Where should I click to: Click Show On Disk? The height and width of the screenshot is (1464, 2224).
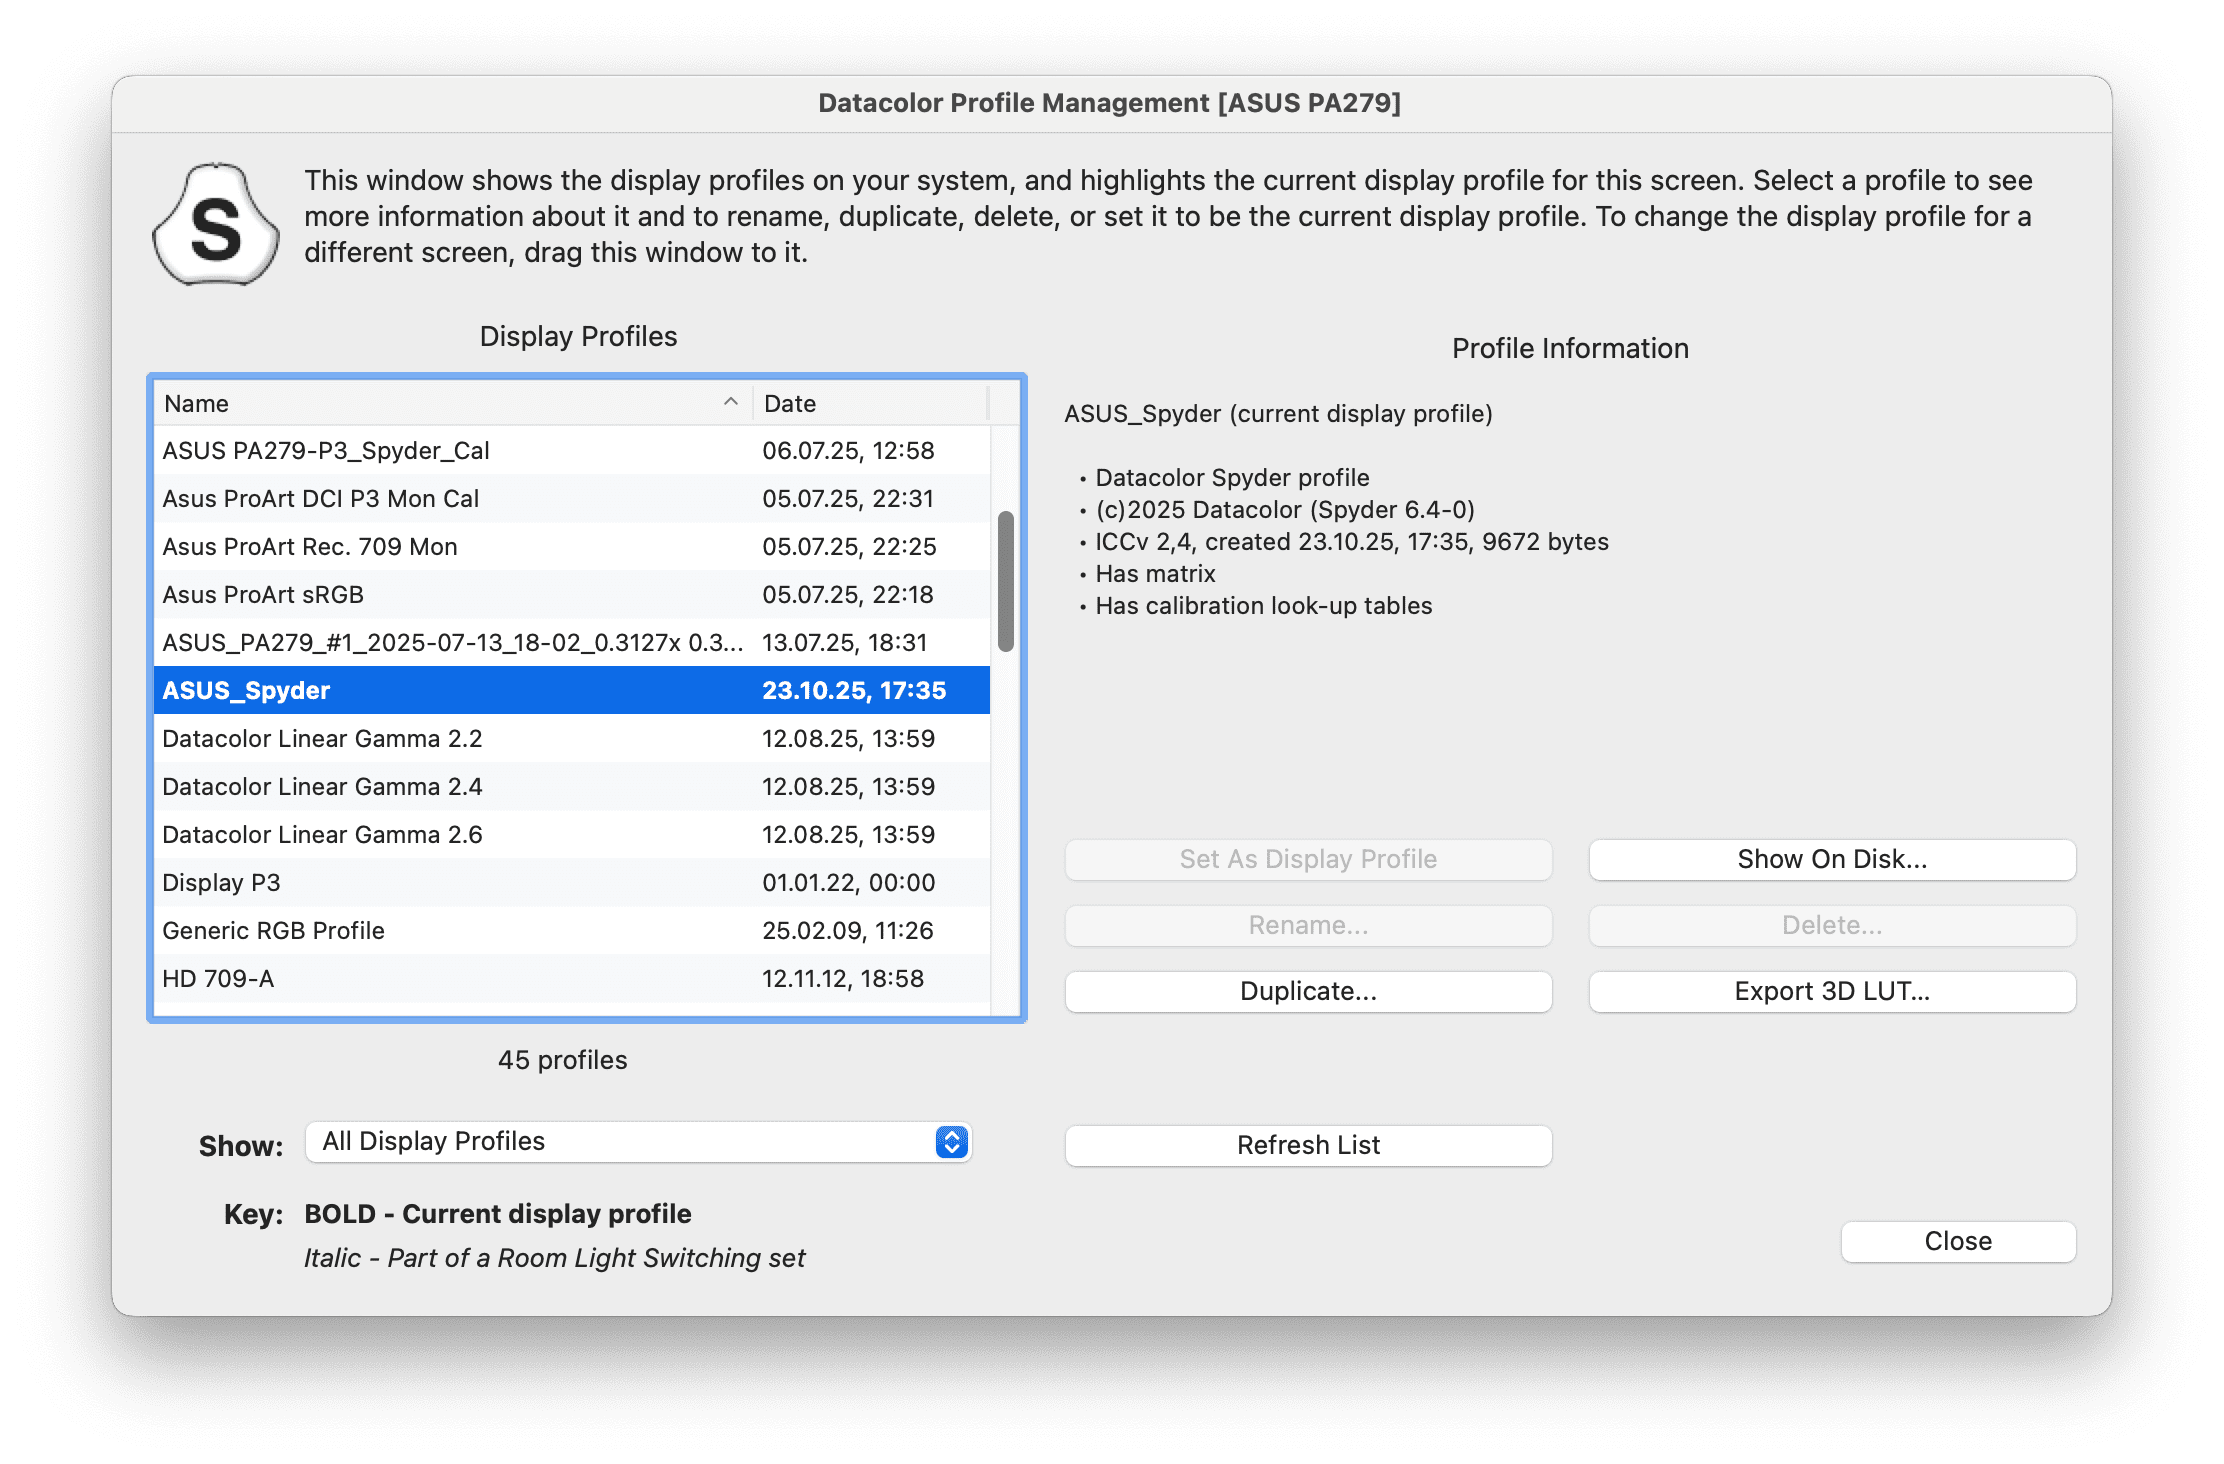coord(1831,859)
